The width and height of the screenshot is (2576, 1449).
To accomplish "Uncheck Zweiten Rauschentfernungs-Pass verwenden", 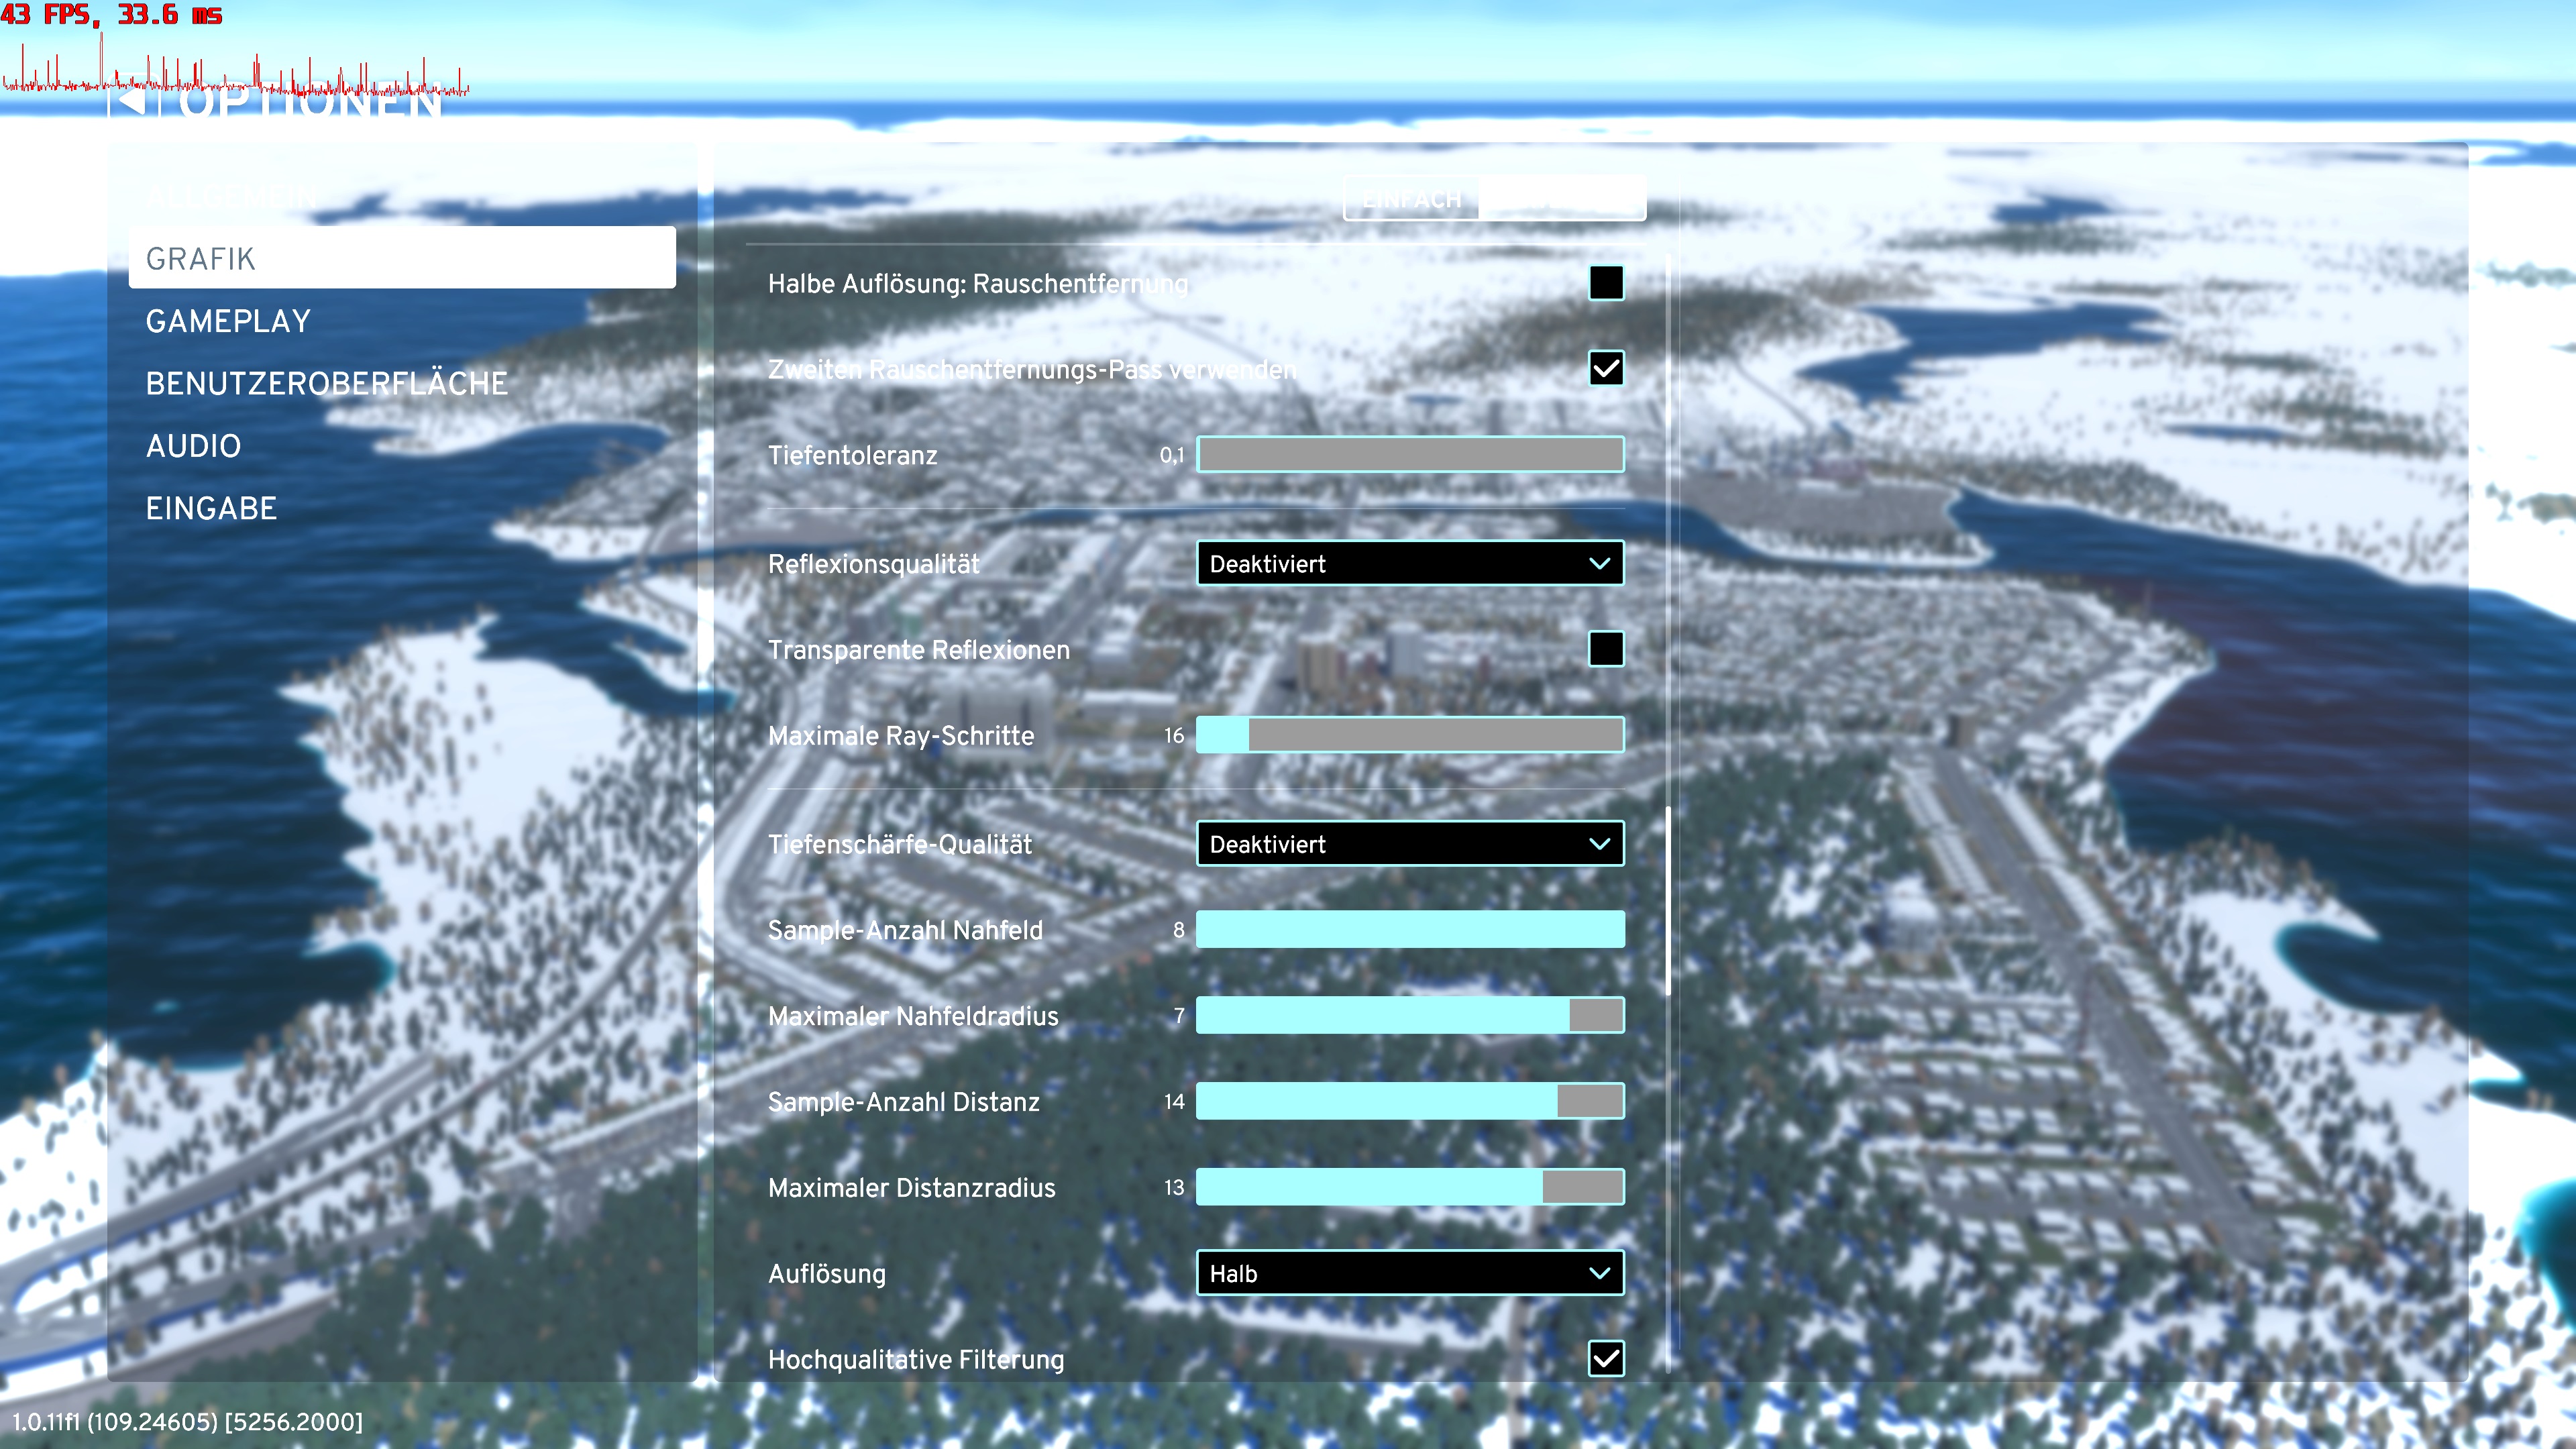I will (1605, 369).
